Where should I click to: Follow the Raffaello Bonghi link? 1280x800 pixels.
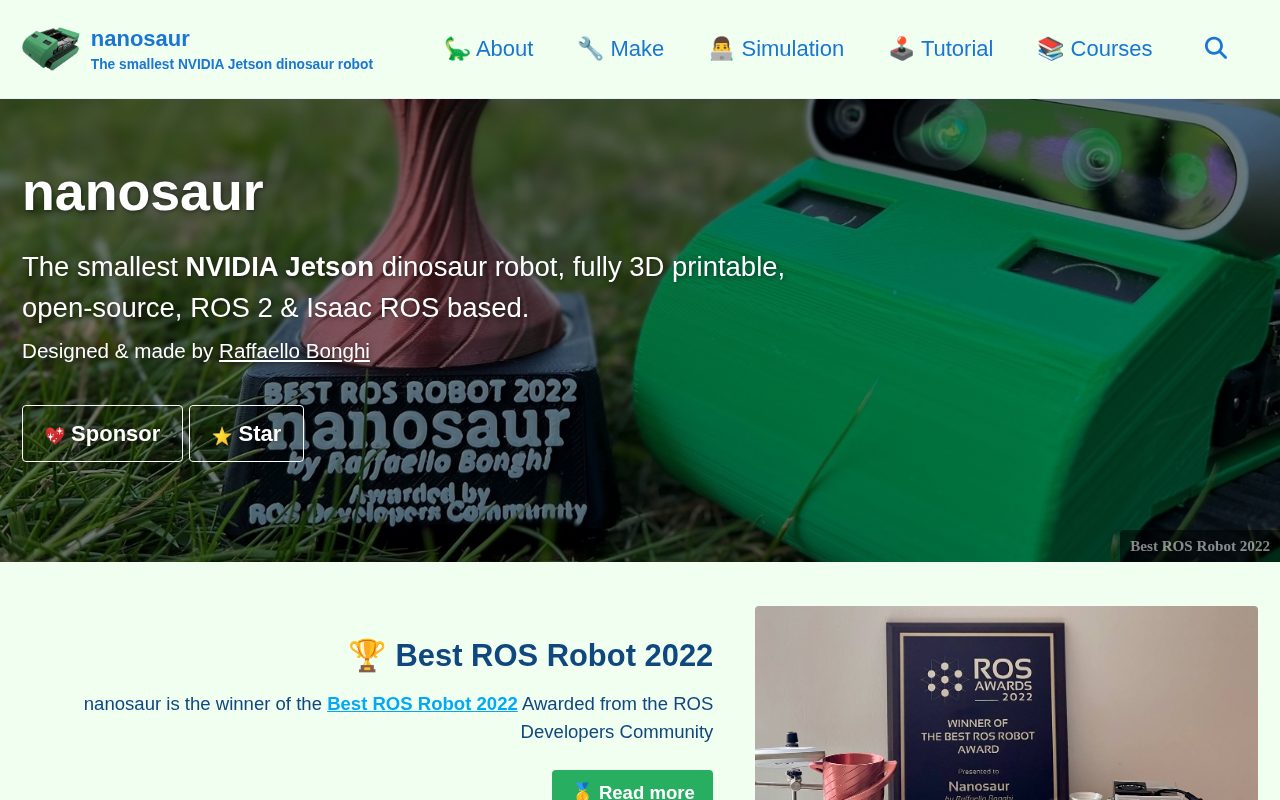[x=294, y=351]
